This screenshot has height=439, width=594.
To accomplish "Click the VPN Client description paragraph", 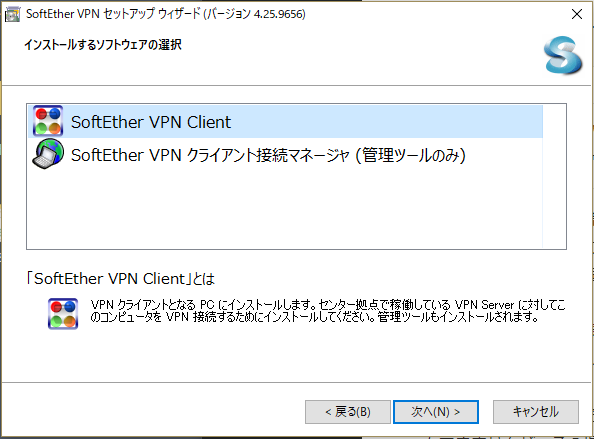I will pos(328,311).
